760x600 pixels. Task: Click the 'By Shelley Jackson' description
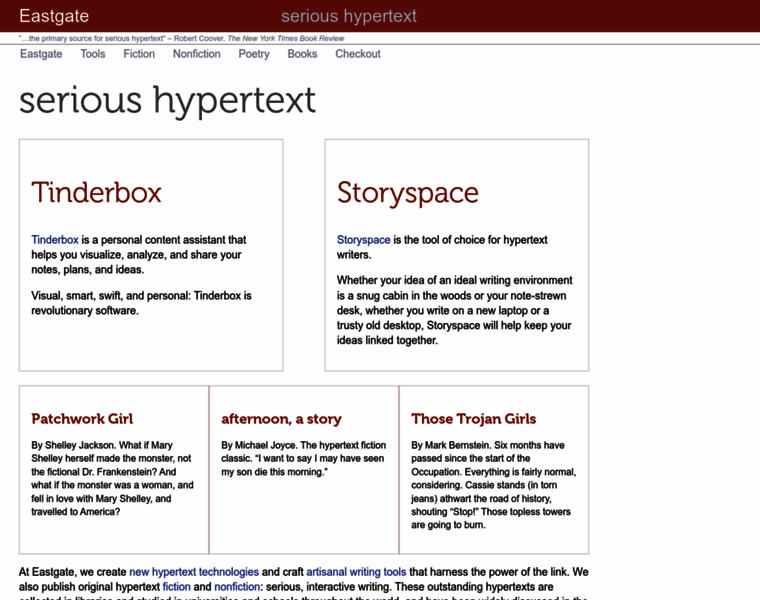[112, 478]
